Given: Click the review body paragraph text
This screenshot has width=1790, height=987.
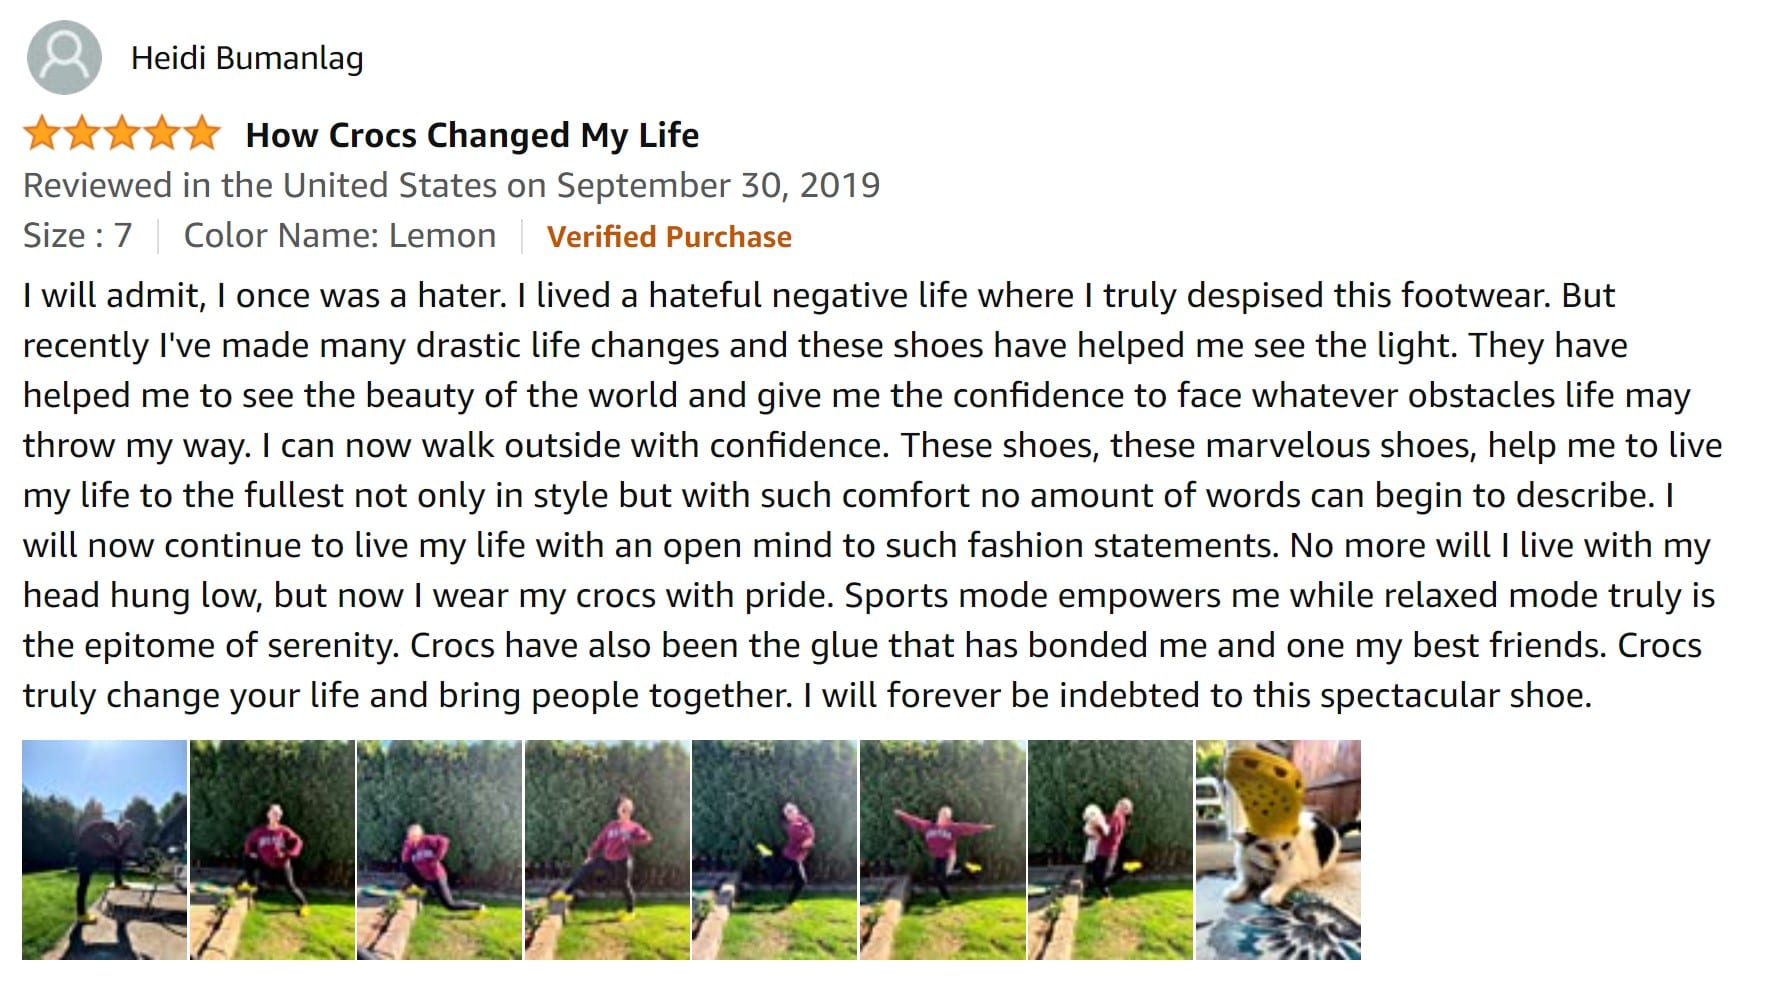Looking at the screenshot, I should [872, 495].
